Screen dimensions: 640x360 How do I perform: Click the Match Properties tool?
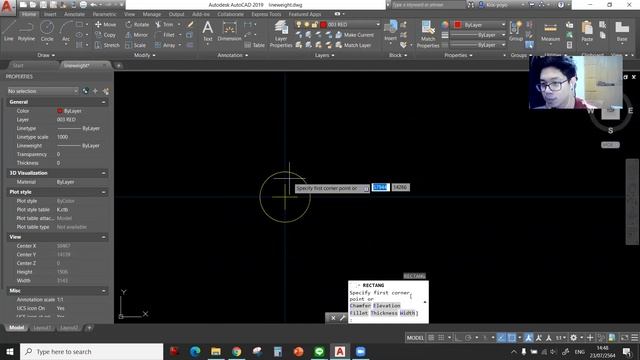click(x=428, y=33)
